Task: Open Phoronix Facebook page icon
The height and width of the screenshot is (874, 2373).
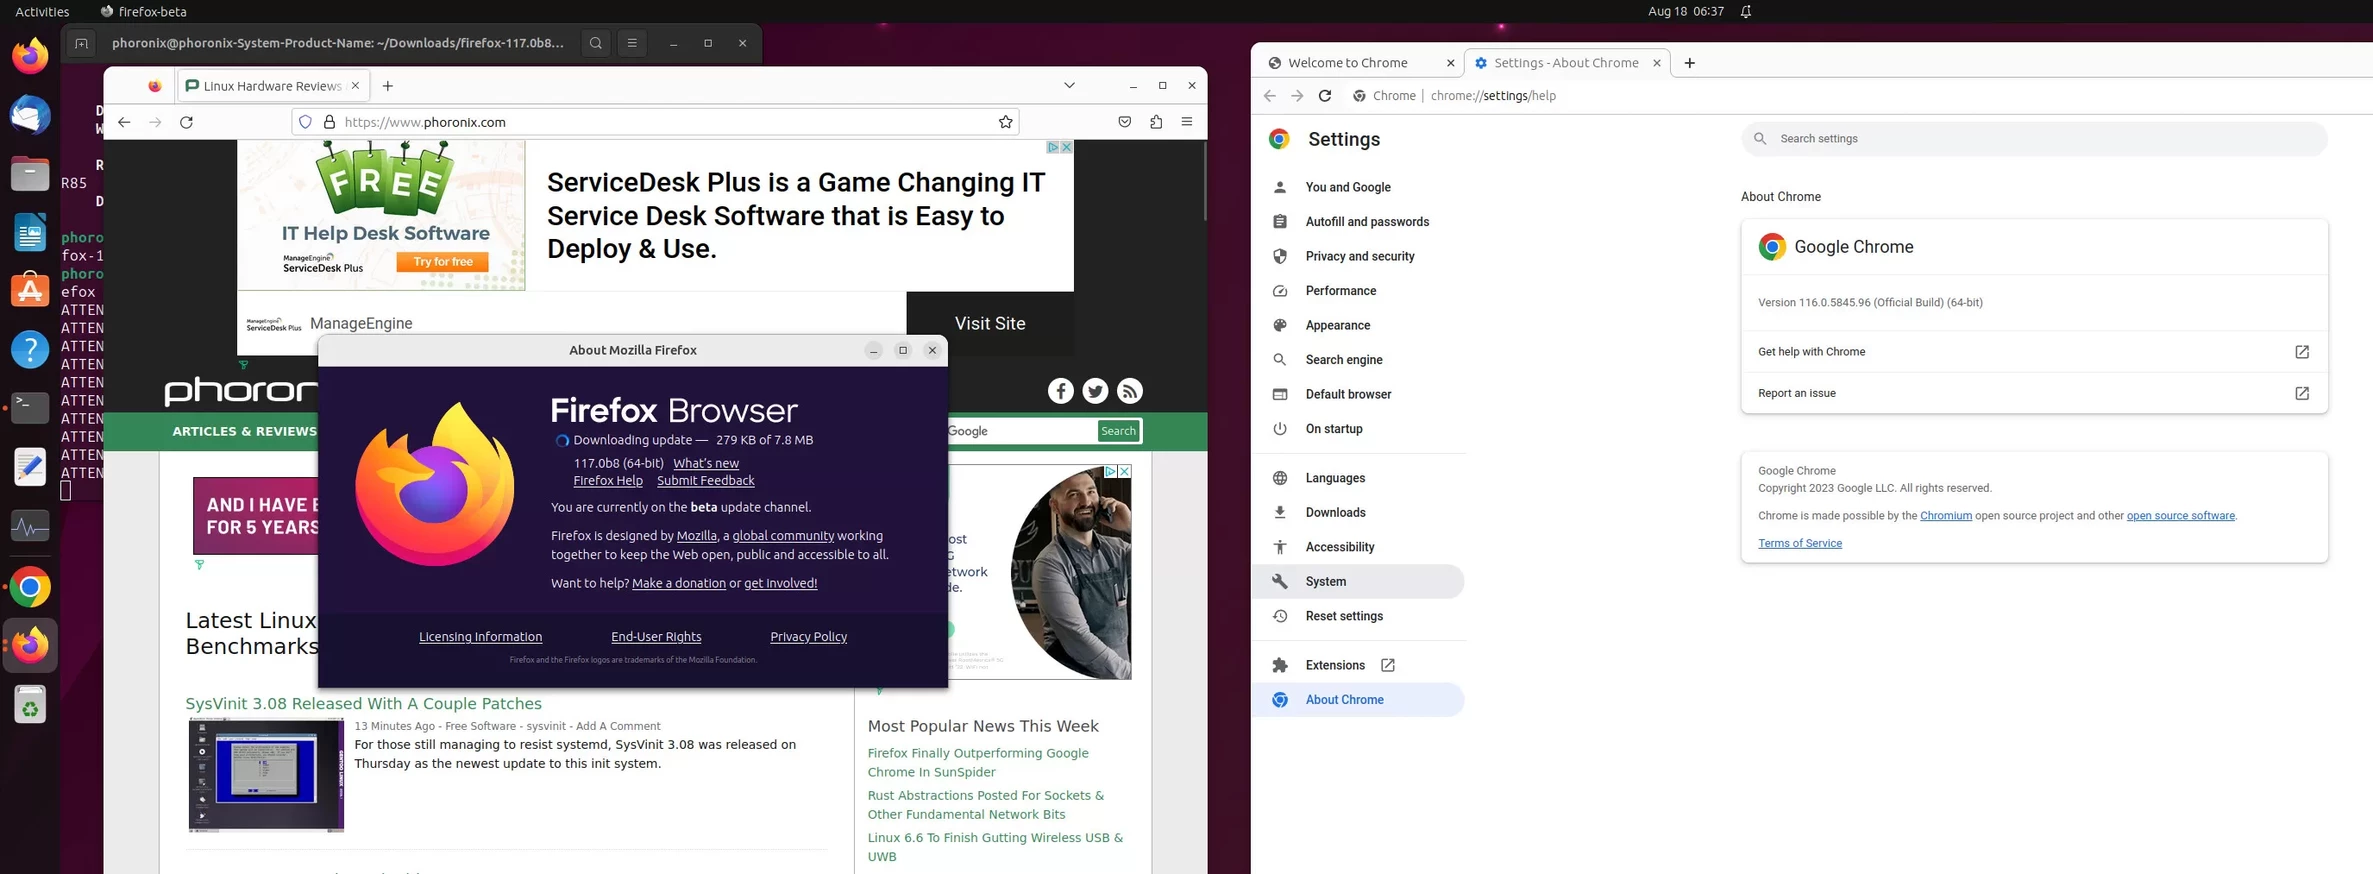Action: [x=1061, y=391]
